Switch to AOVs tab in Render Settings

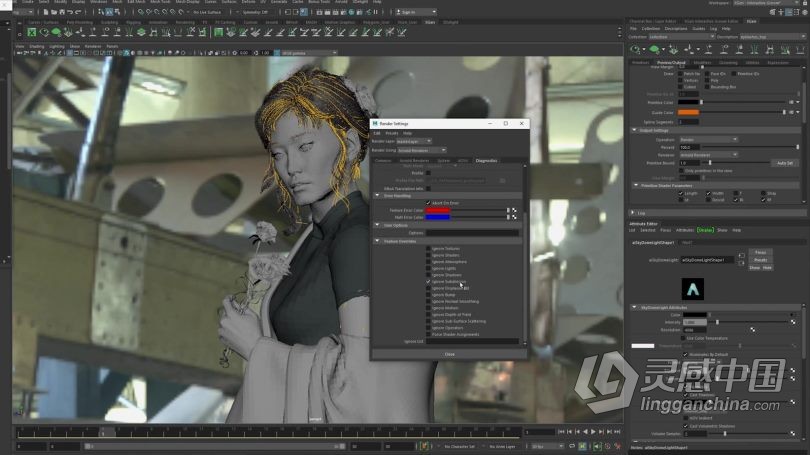click(x=463, y=161)
